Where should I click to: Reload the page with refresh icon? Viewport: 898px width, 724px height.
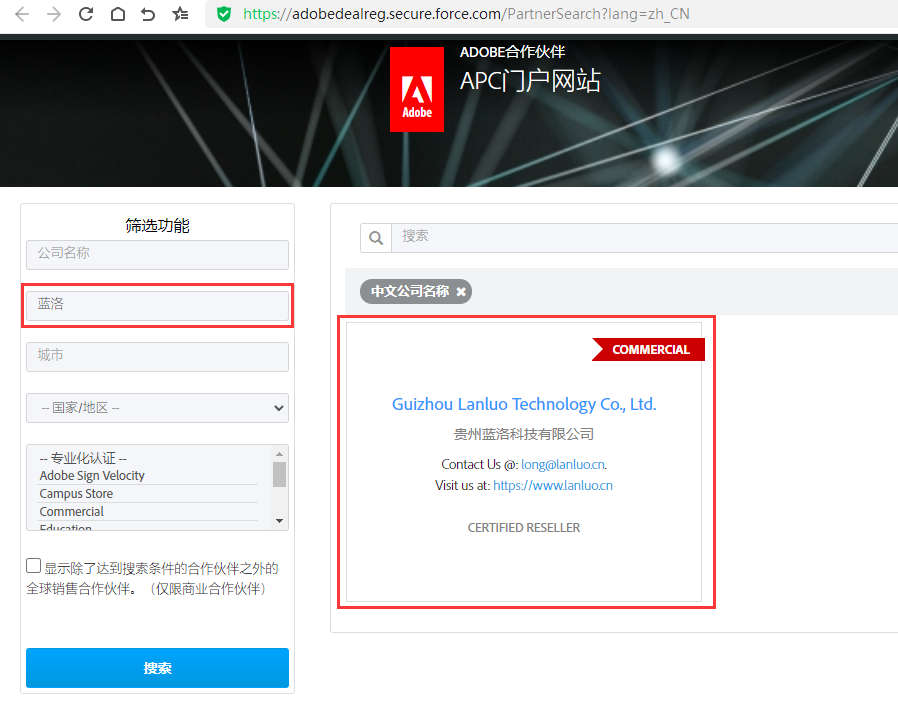pyautogui.click(x=86, y=14)
